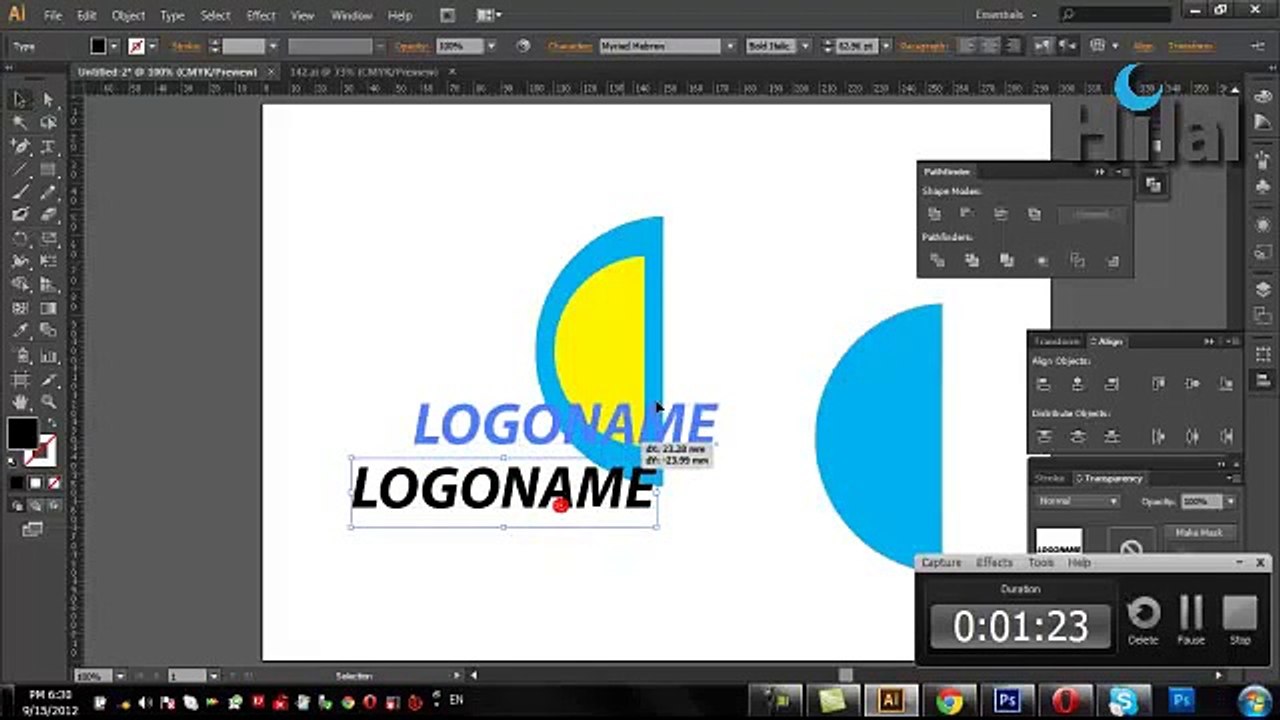
Task: Select the Zoom tool
Action: [x=47, y=401]
